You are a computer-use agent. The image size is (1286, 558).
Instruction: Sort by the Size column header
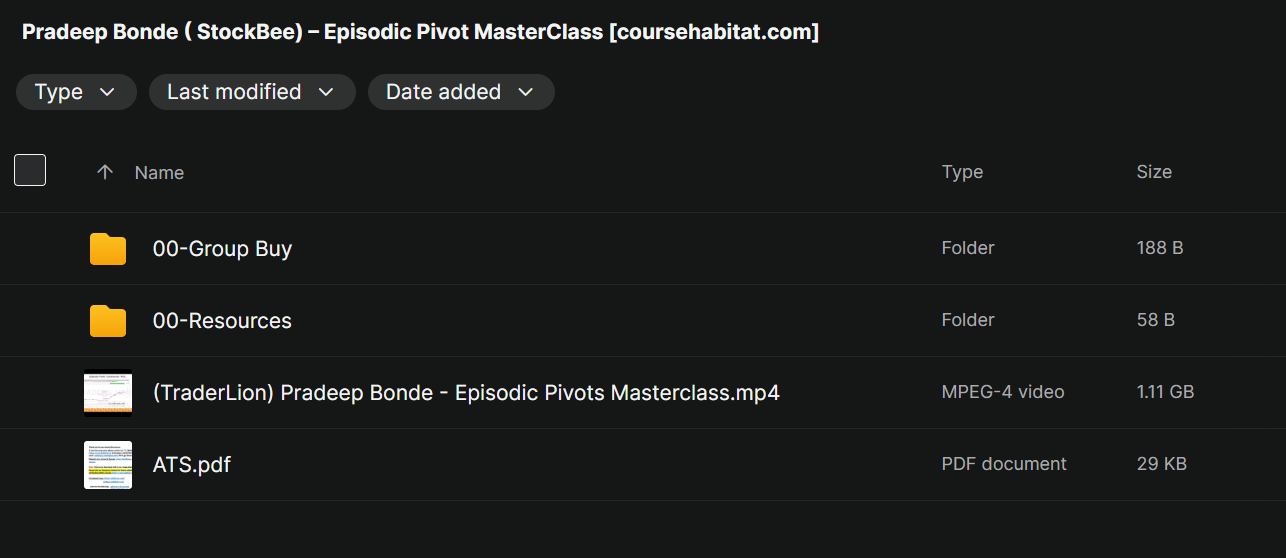1154,172
